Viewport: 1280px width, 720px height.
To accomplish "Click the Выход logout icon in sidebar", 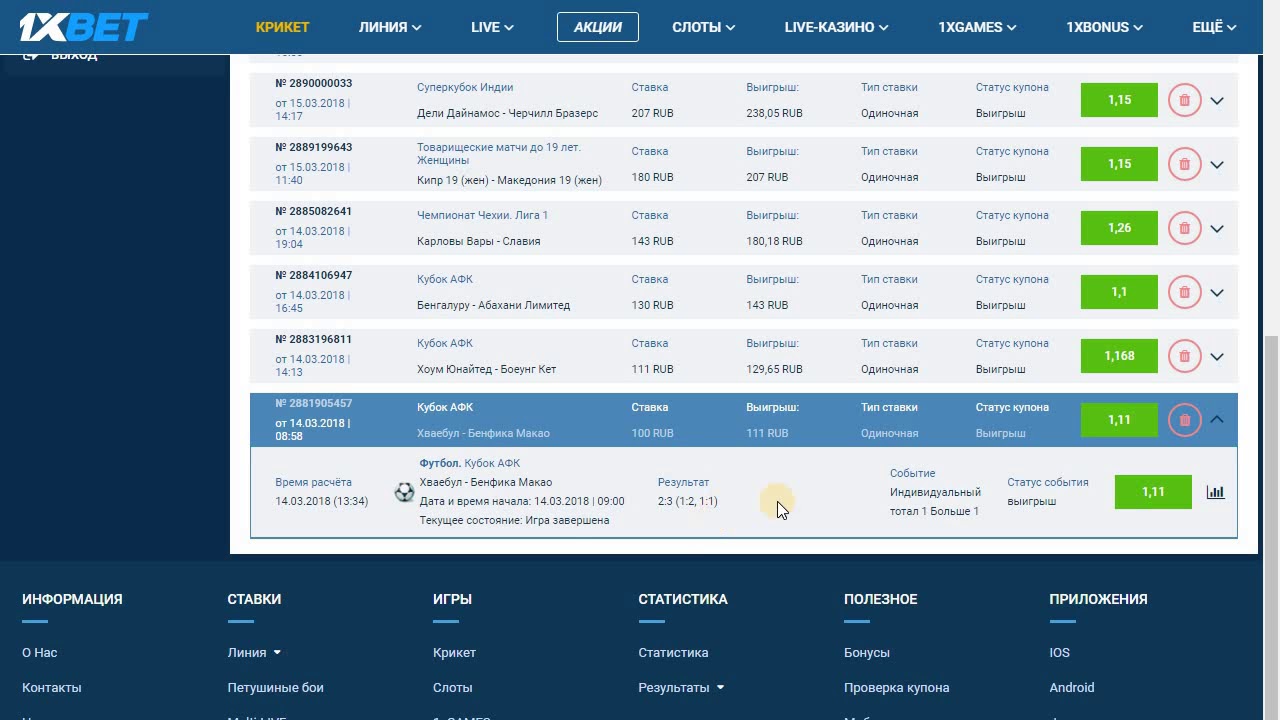I will (x=31, y=55).
